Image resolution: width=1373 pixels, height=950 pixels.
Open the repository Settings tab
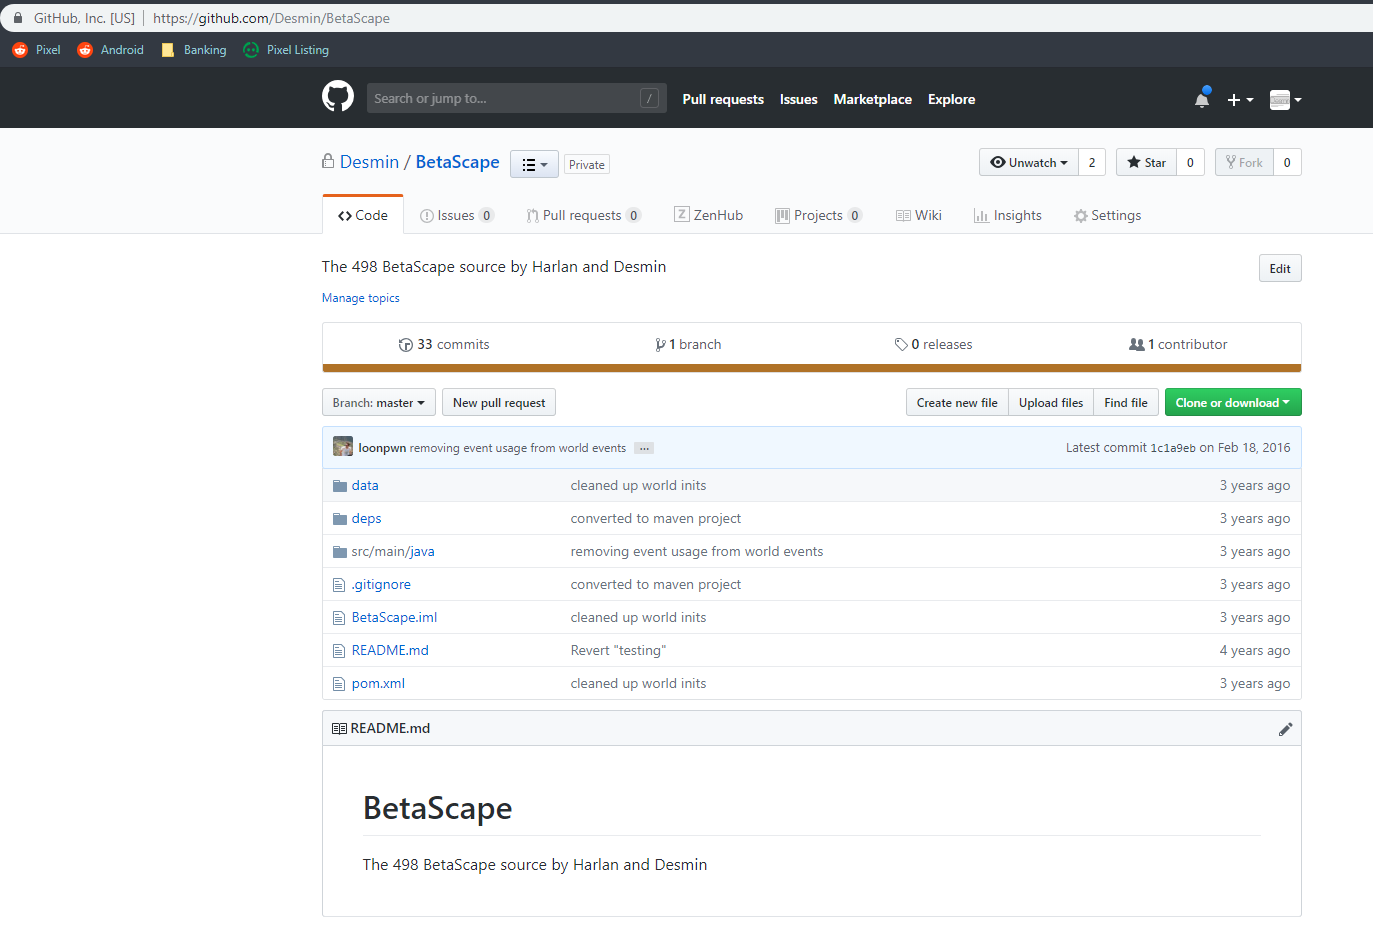point(1108,215)
